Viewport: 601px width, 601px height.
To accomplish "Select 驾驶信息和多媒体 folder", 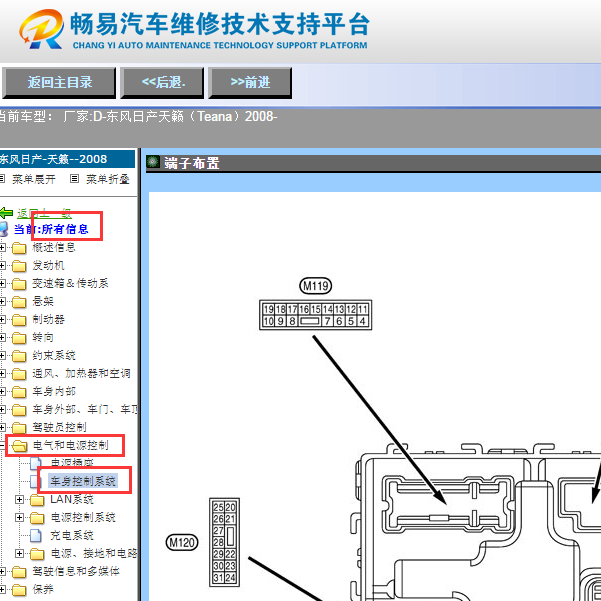I will (x=76, y=571).
